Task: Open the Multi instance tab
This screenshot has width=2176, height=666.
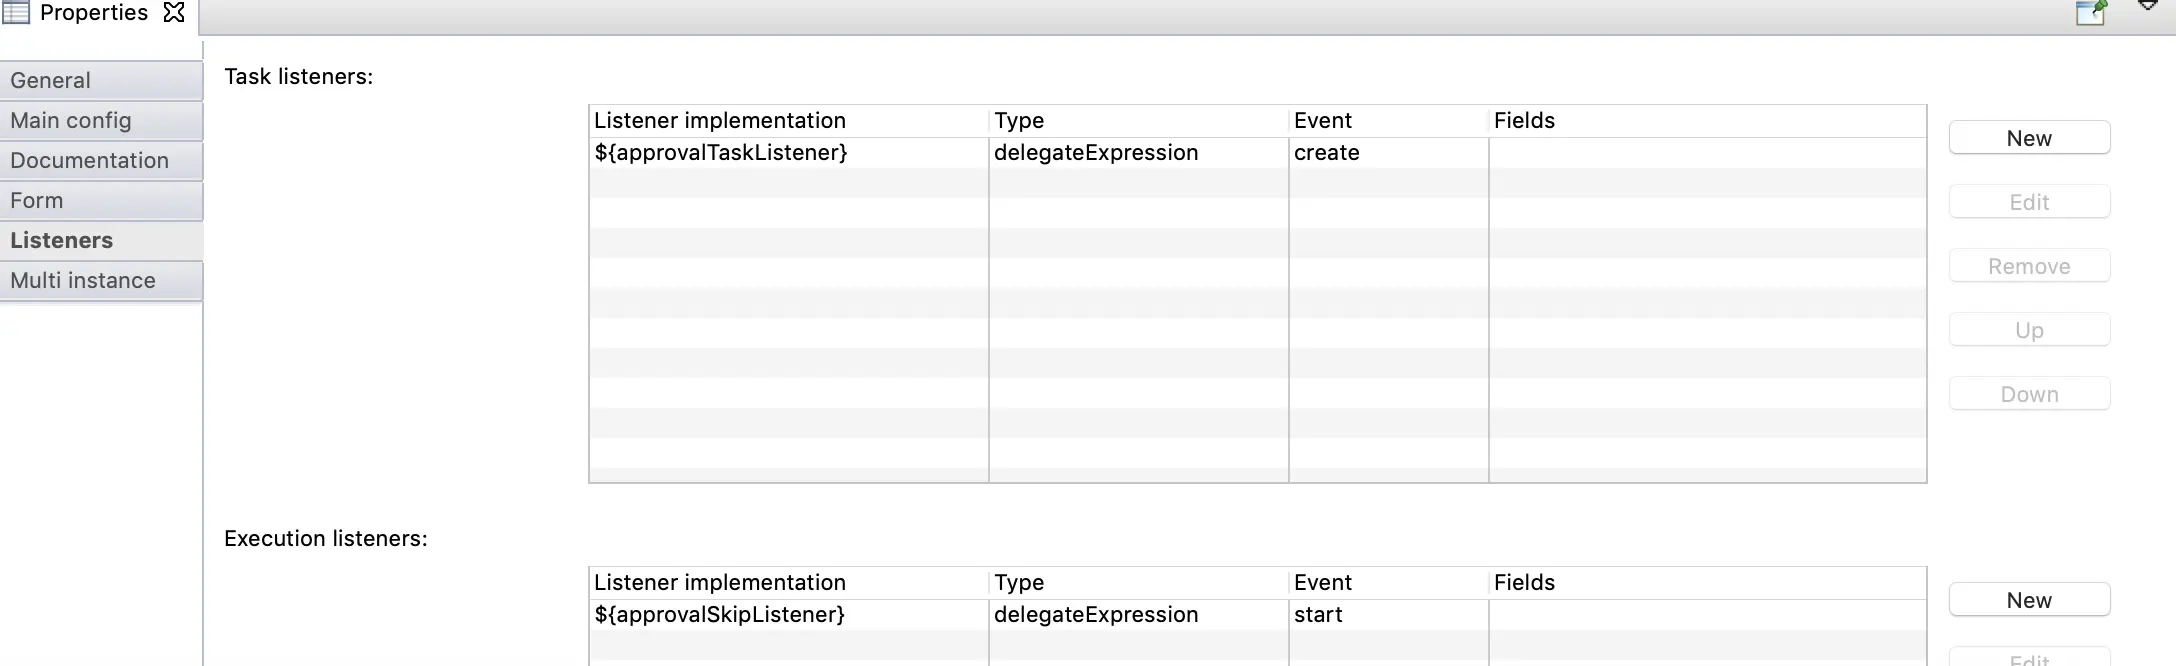Action: pos(101,280)
